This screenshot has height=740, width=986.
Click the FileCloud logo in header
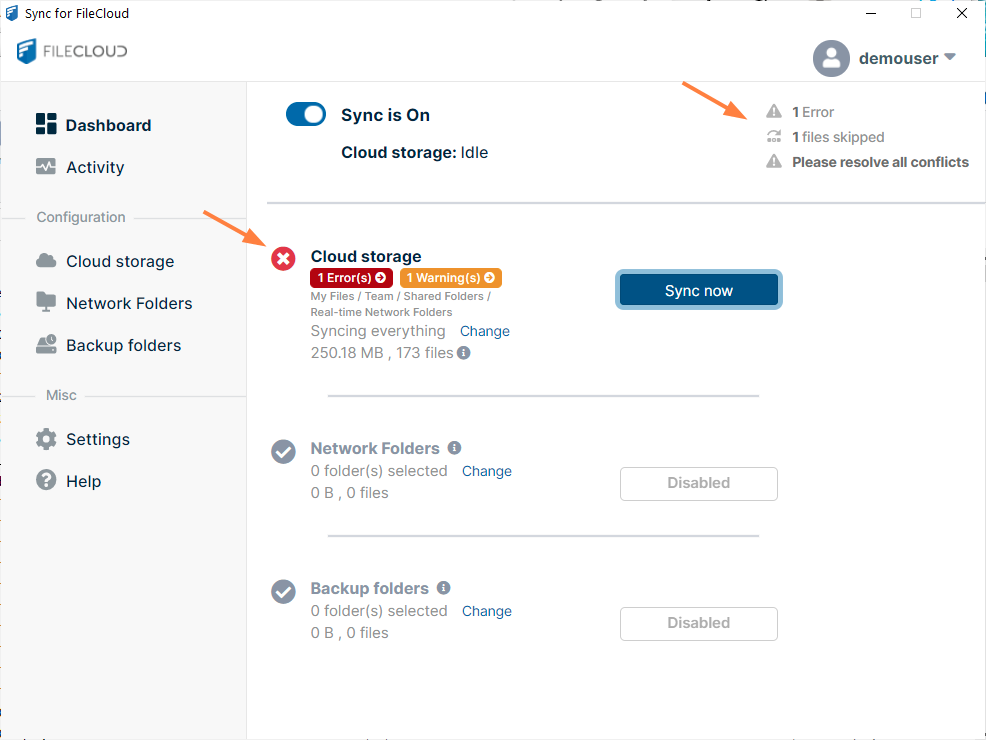tap(72, 51)
